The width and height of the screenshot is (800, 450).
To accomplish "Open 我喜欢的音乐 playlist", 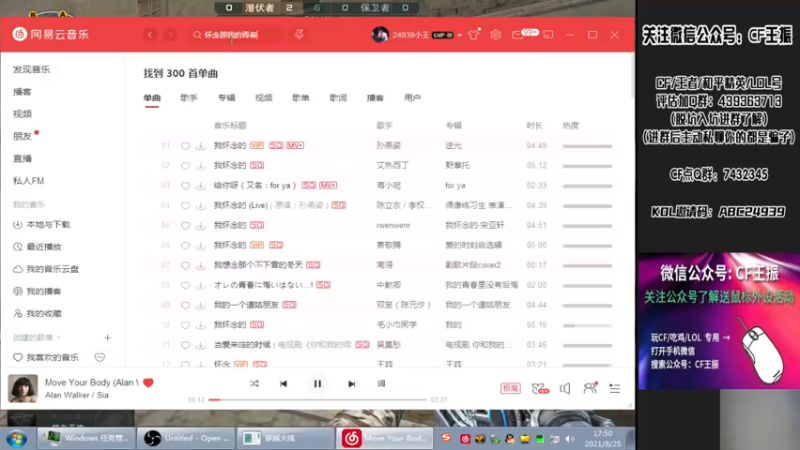I will pos(46,357).
